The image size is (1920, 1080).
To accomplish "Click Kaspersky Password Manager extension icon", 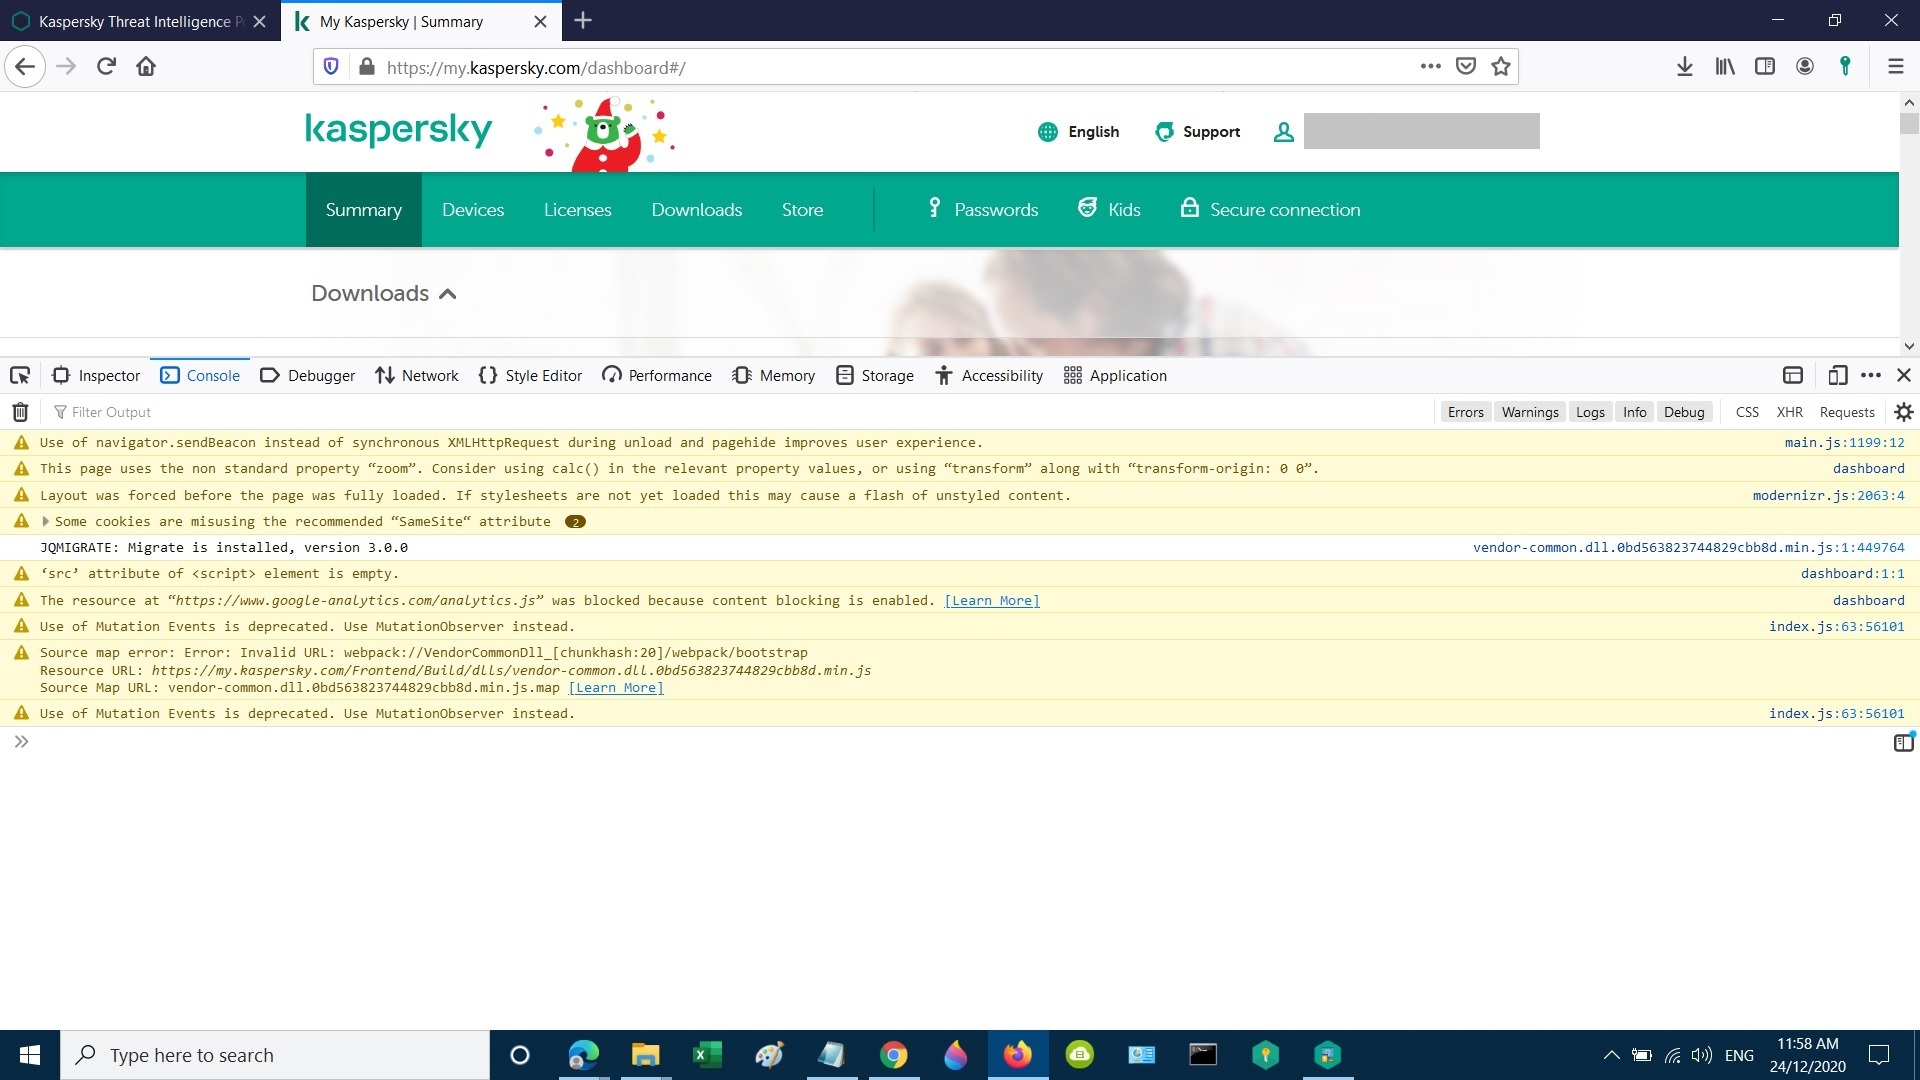I will (x=1845, y=66).
